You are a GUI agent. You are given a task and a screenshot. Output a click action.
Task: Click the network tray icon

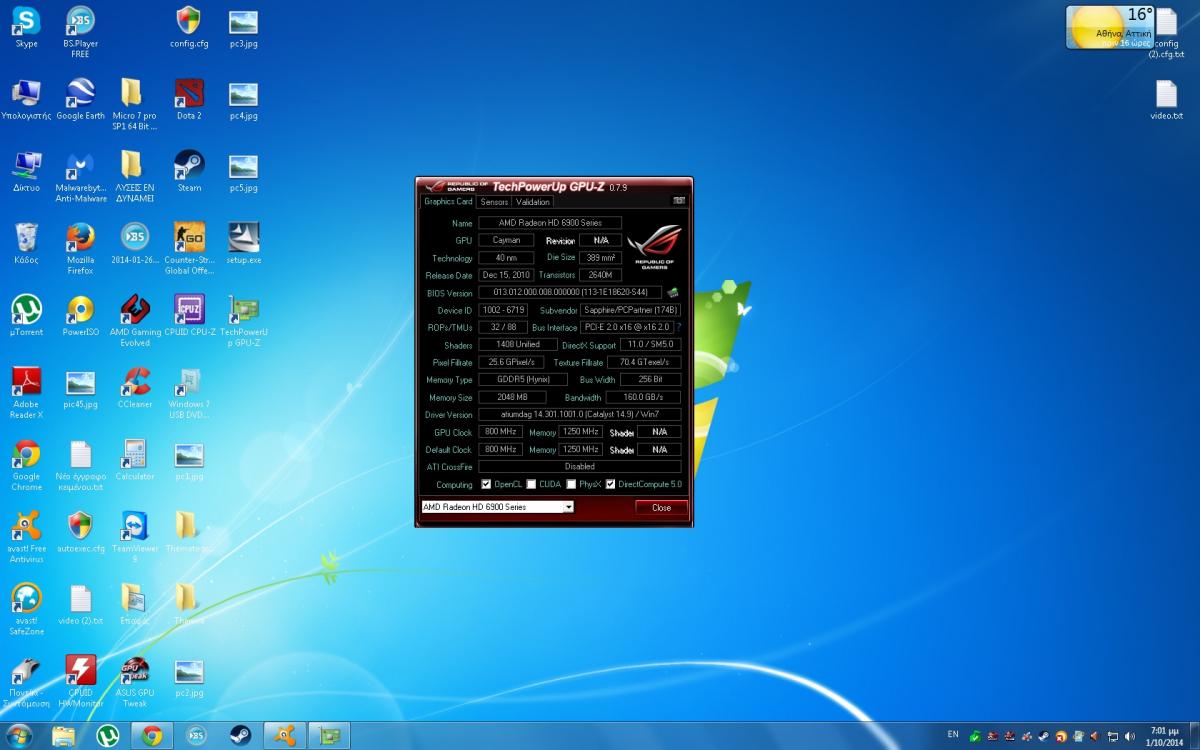1113,737
